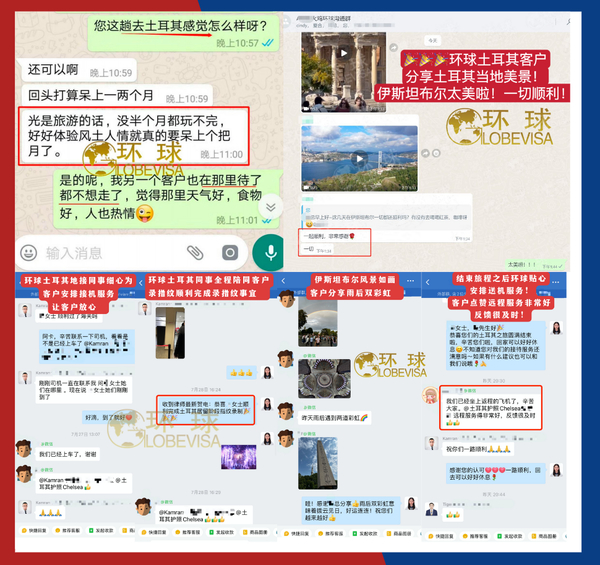Select the 昨天雨后遇到两道彩虹 message

click(x=334, y=418)
